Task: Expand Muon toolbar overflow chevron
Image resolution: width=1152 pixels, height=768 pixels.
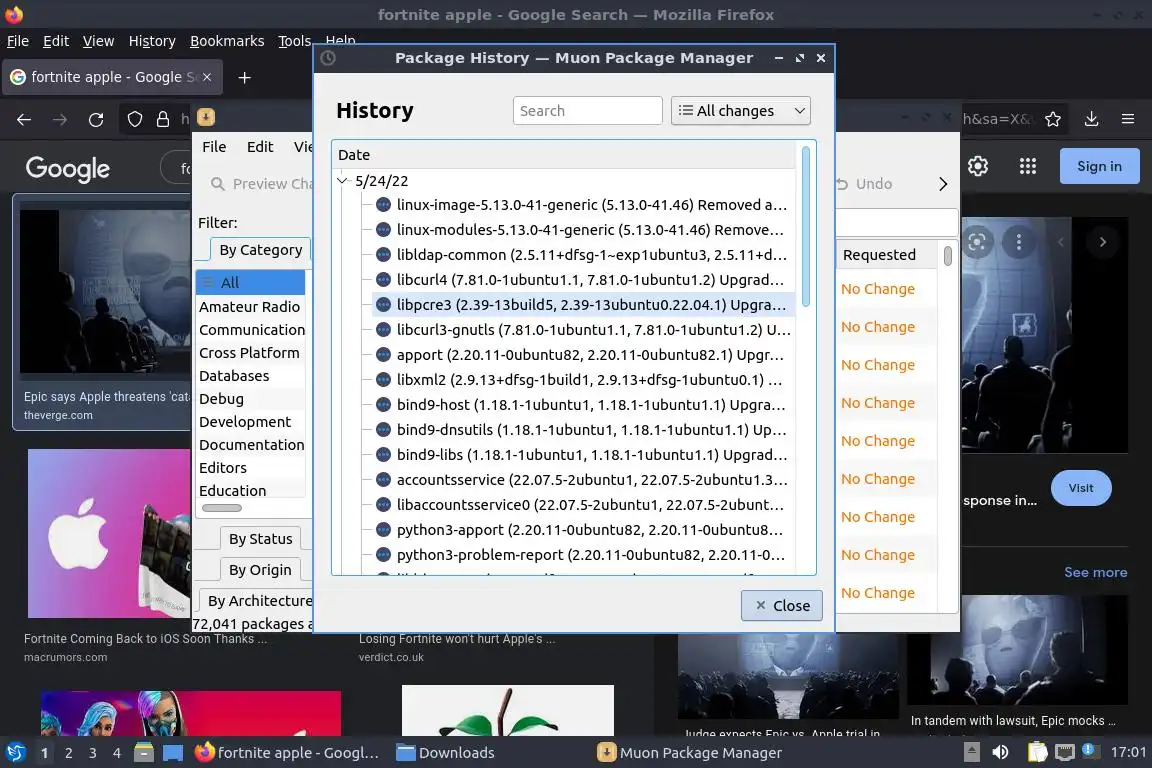Action: (x=943, y=184)
